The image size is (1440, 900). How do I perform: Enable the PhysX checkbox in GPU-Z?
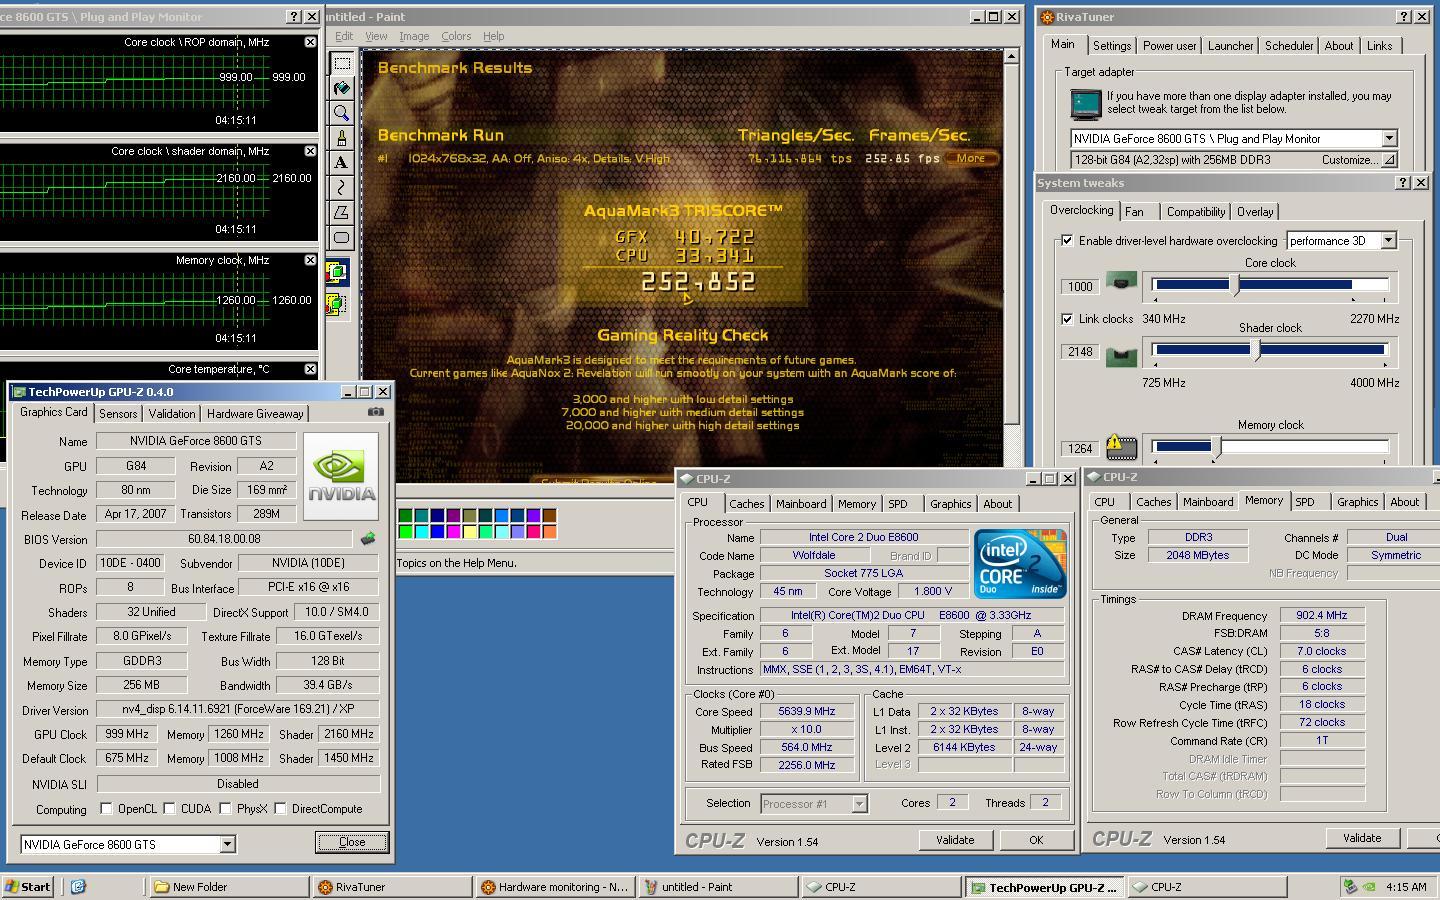pos(226,808)
